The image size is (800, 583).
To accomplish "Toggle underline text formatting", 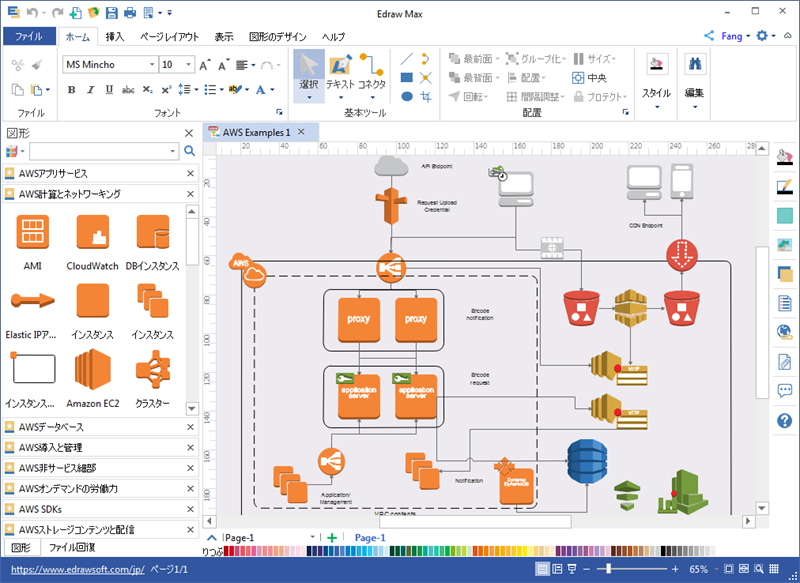I will pos(110,90).
